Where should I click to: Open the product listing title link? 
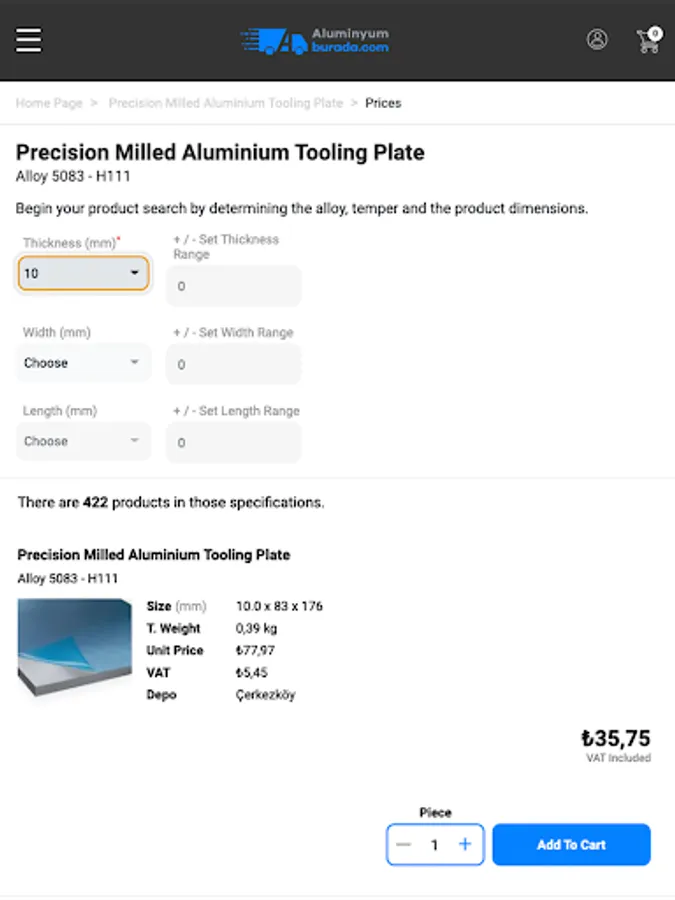coord(154,555)
